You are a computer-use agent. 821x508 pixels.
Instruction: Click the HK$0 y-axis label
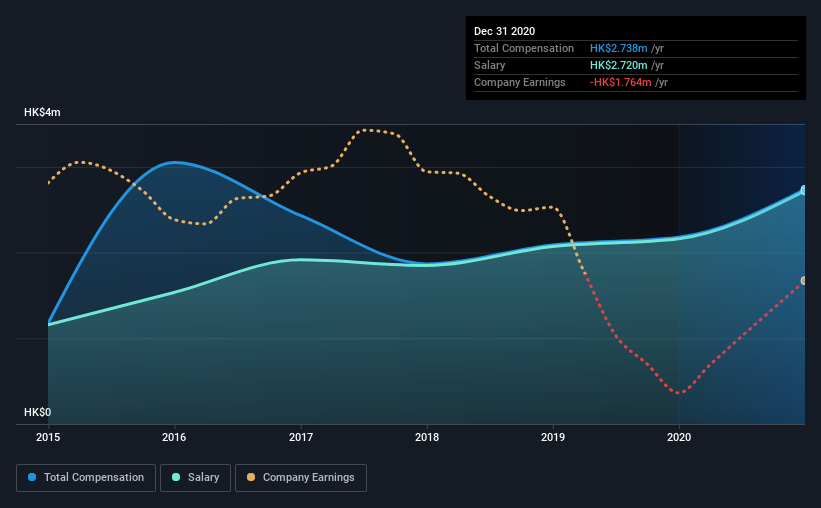pos(38,413)
